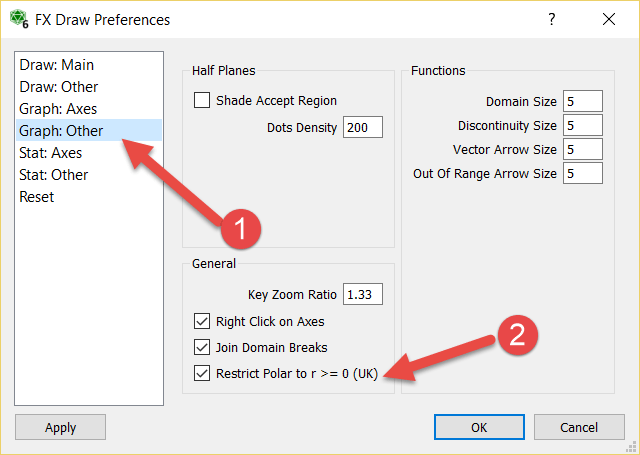
Task: Toggle Right Click on Axes checkbox
Action: (203, 322)
